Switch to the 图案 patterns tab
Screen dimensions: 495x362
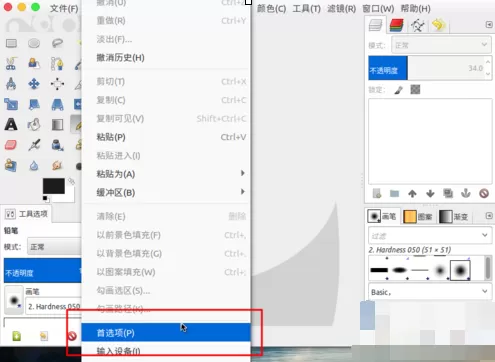click(x=418, y=217)
